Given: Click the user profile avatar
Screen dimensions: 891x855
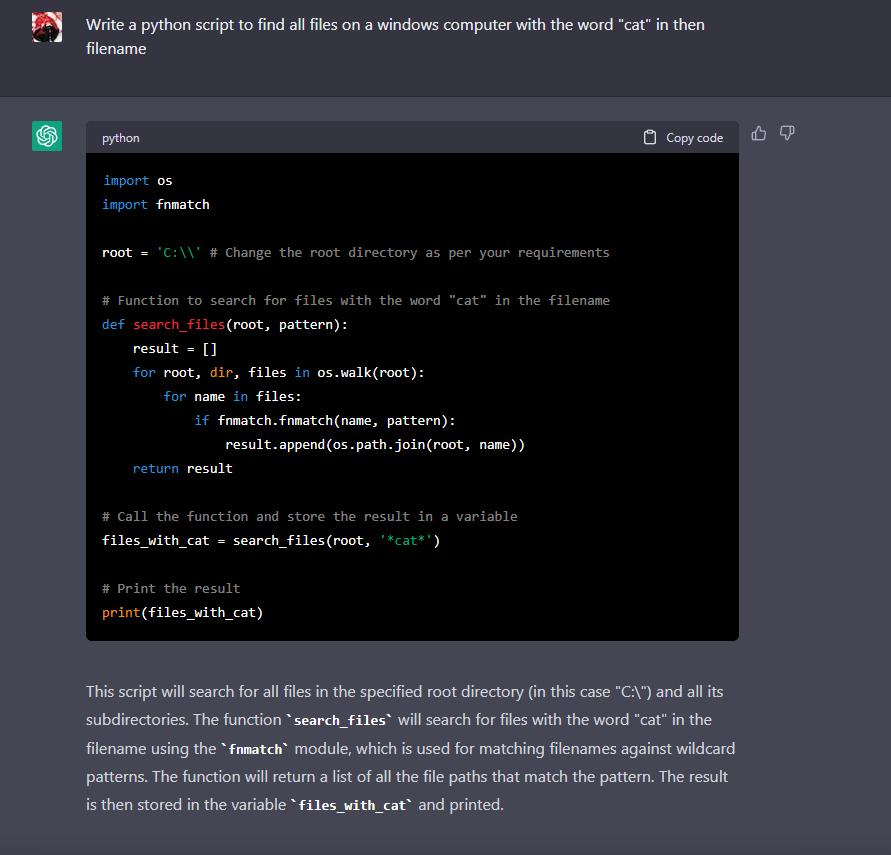Looking at the screenshot, I should pyautogui.click(x=47, y=27).
